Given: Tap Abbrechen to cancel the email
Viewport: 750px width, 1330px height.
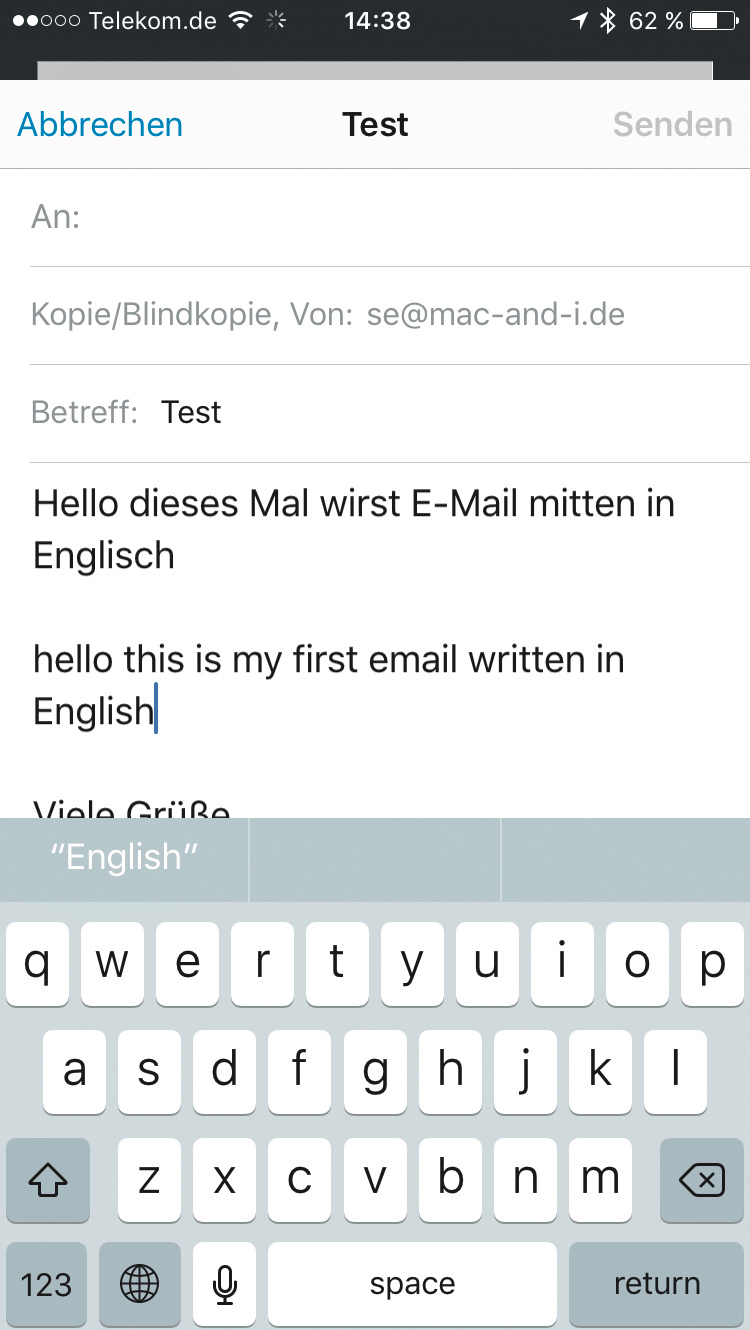Looking at the screenshot, I should (x=100, y=125).
